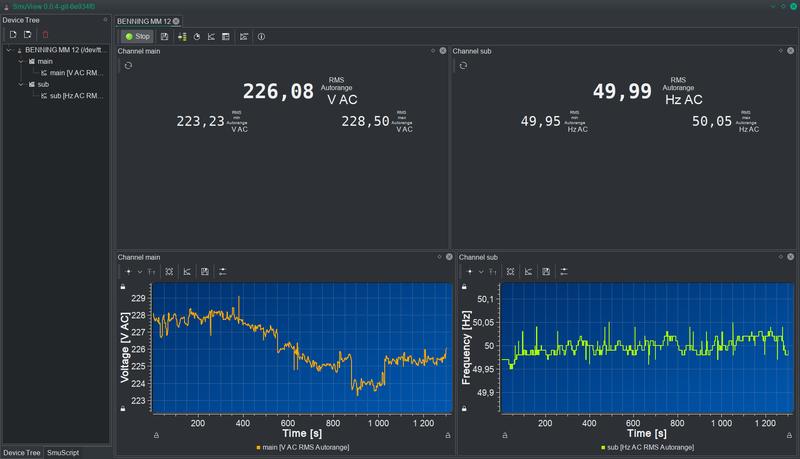Open marker dropdown arrow in voltage plot toolbar
The height and width of the screenshot is (459, 800).
tap(140, 271)
